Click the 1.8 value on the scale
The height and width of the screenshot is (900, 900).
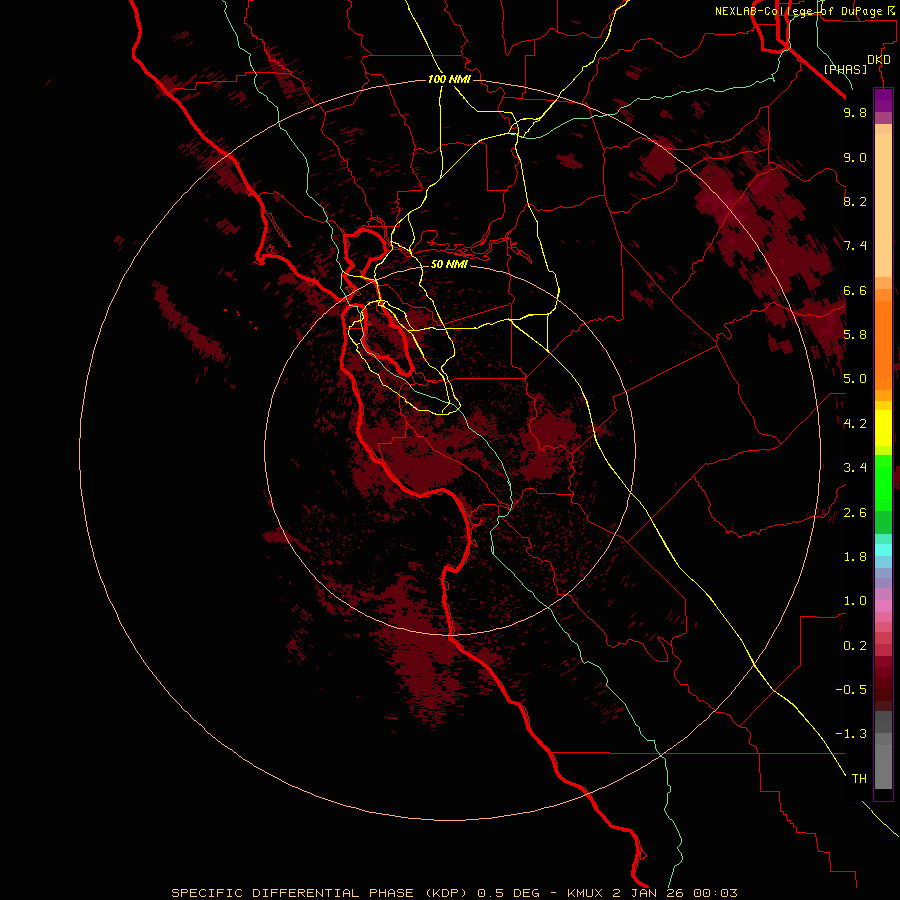pos(855,557)
